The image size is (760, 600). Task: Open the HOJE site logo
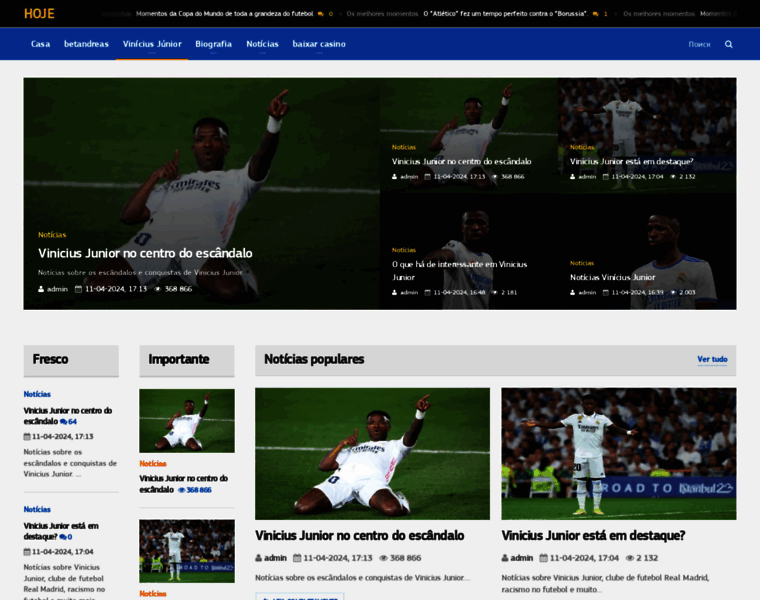coord(39,14)
